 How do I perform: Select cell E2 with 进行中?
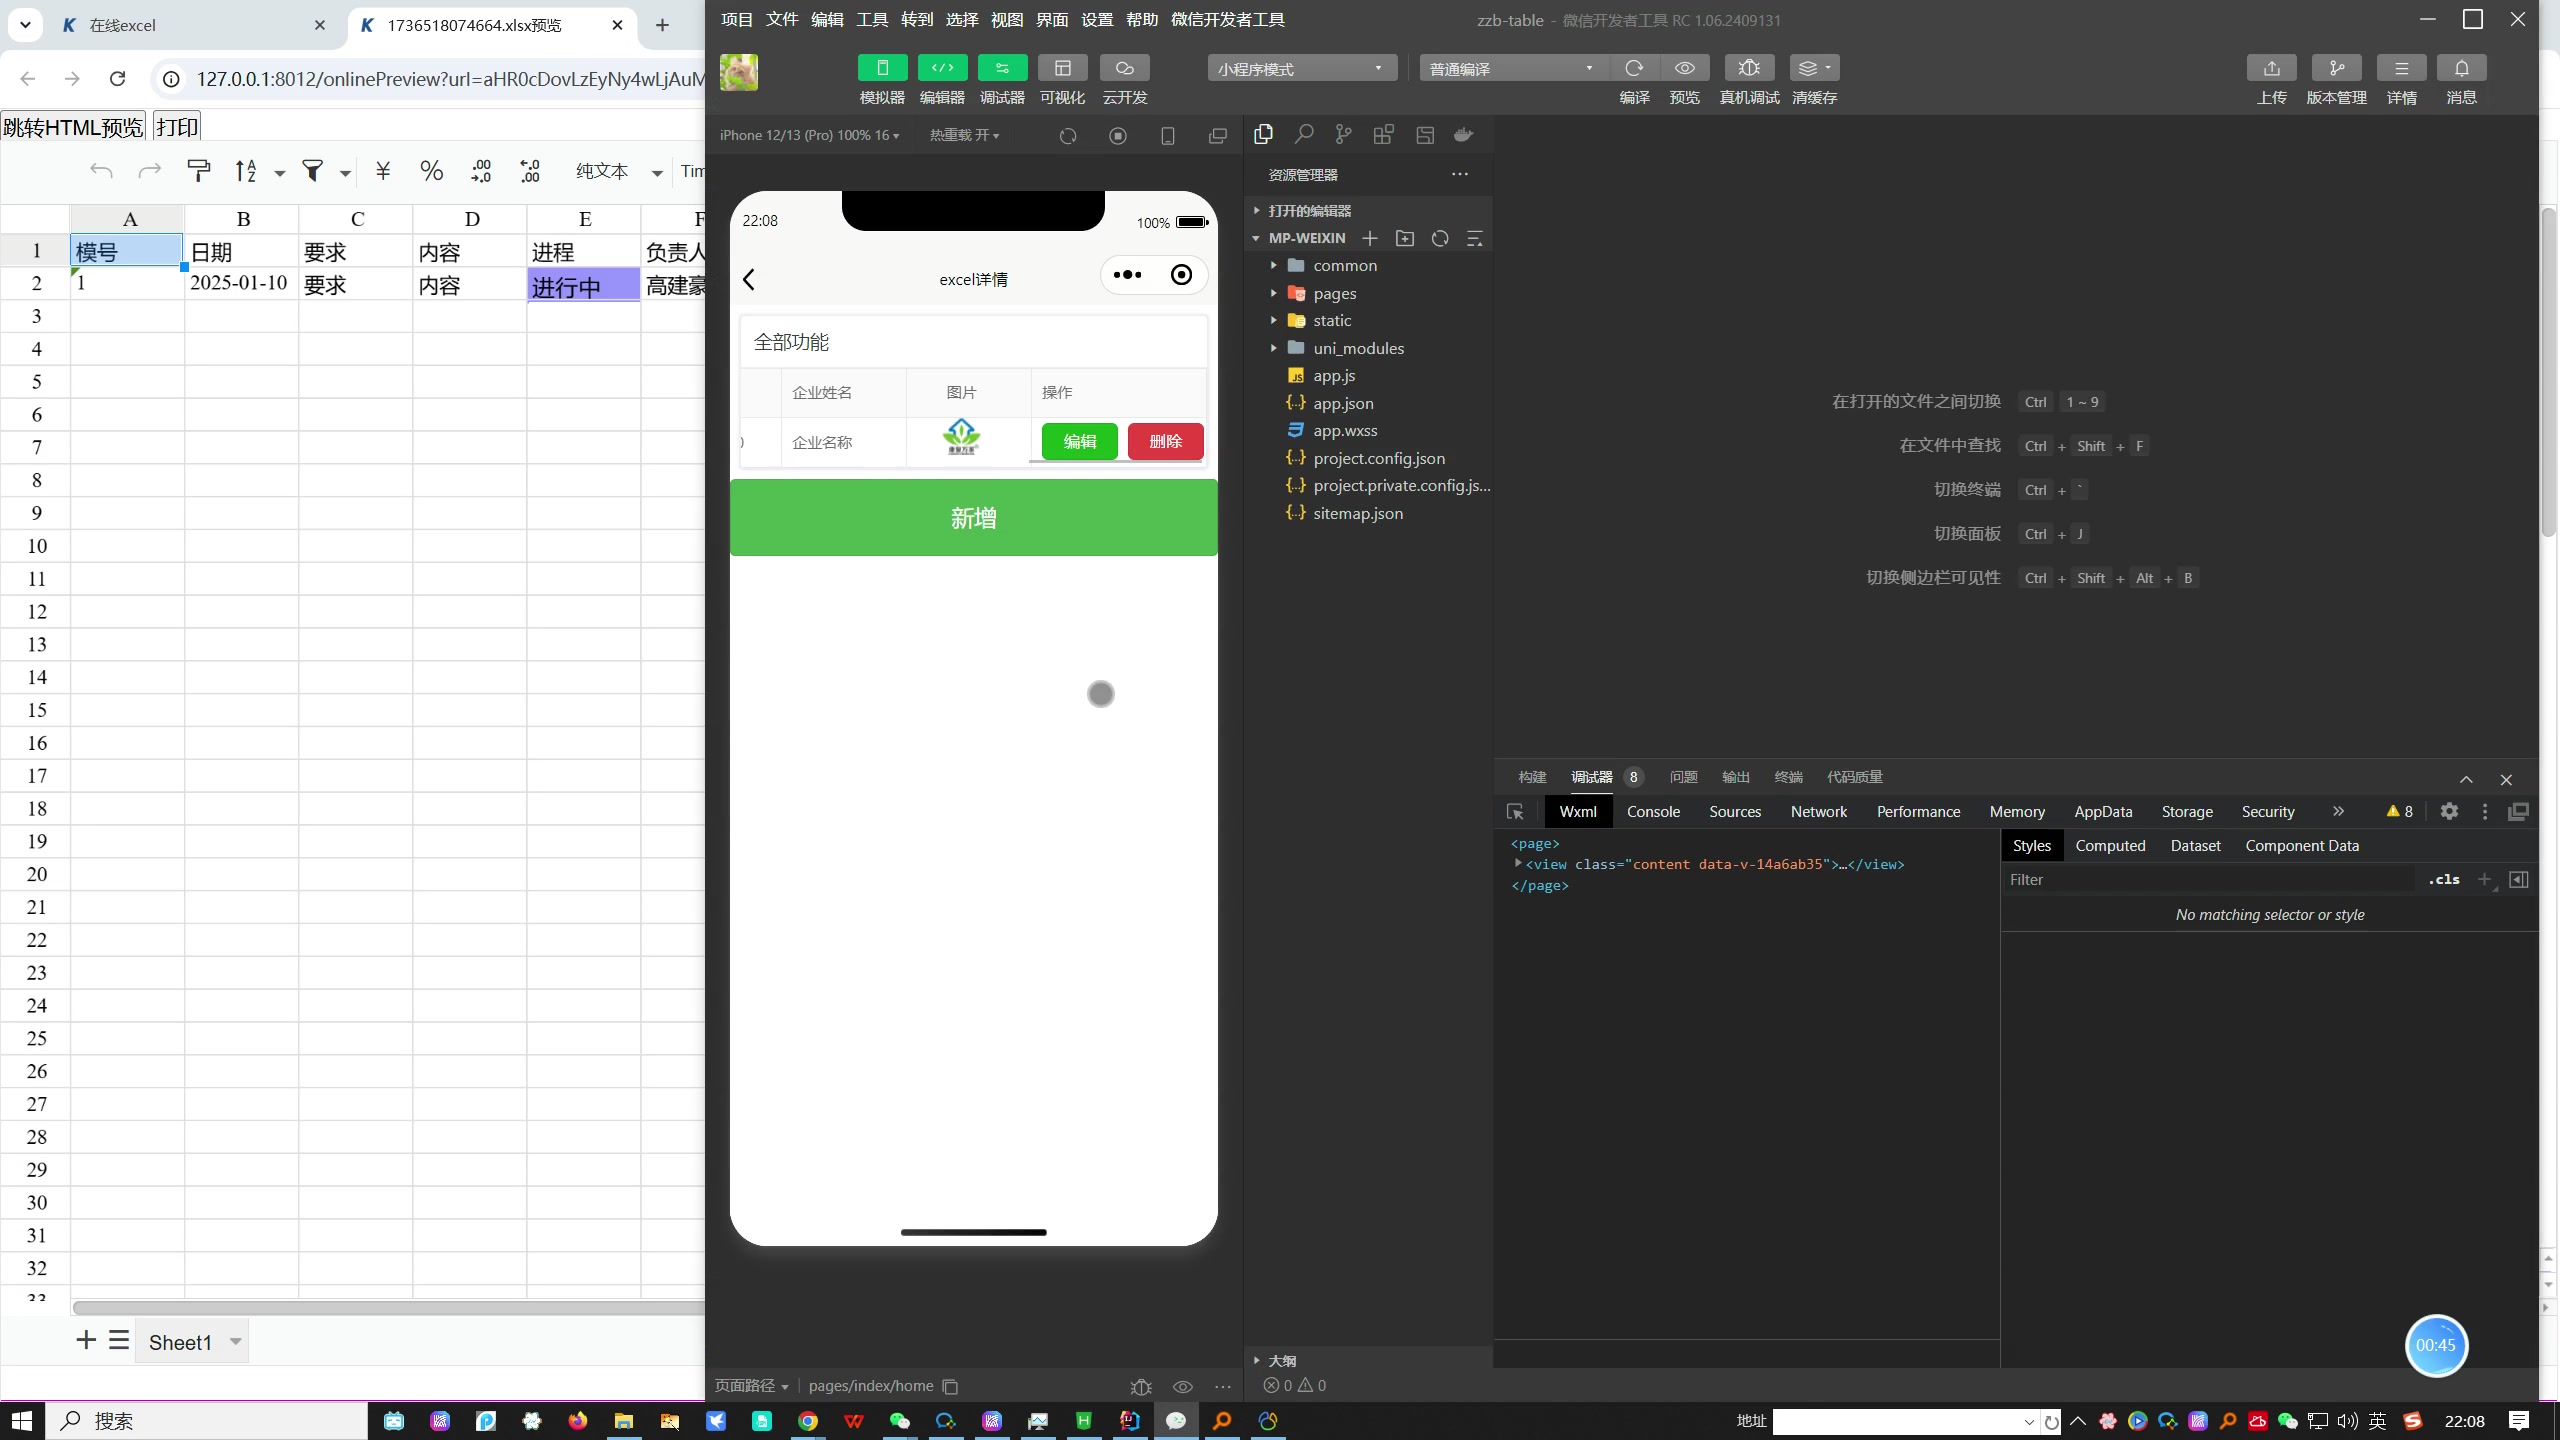pos(584,285)
